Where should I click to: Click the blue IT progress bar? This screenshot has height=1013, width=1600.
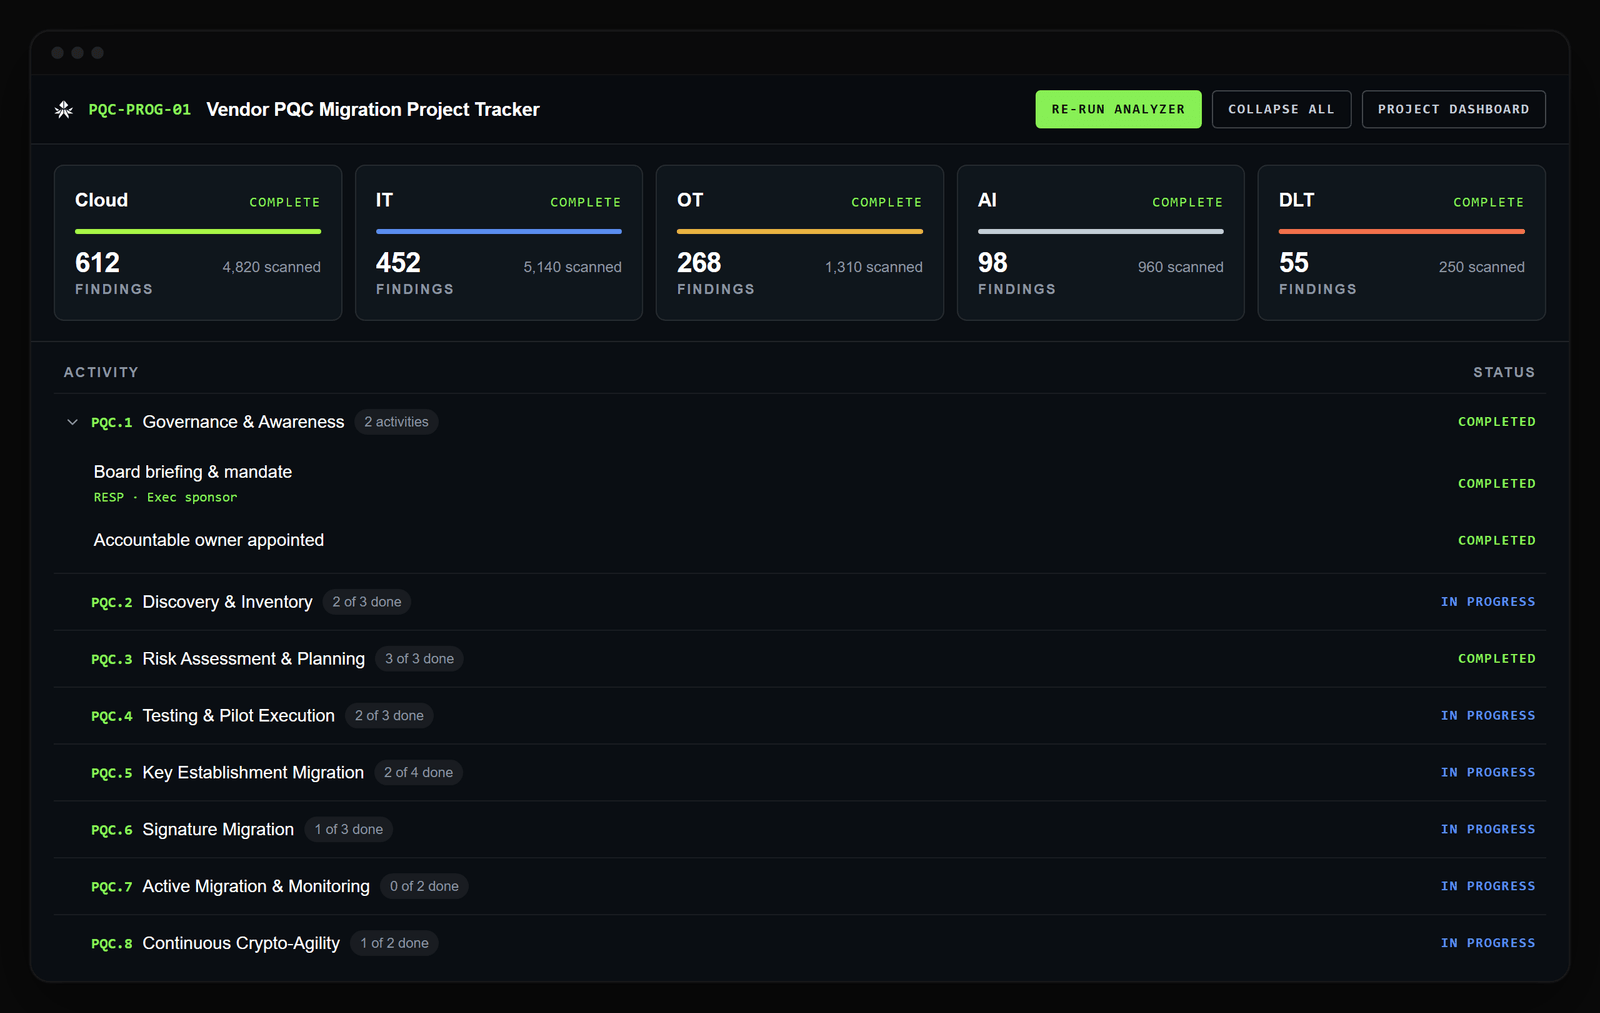[x=499, y=232]
